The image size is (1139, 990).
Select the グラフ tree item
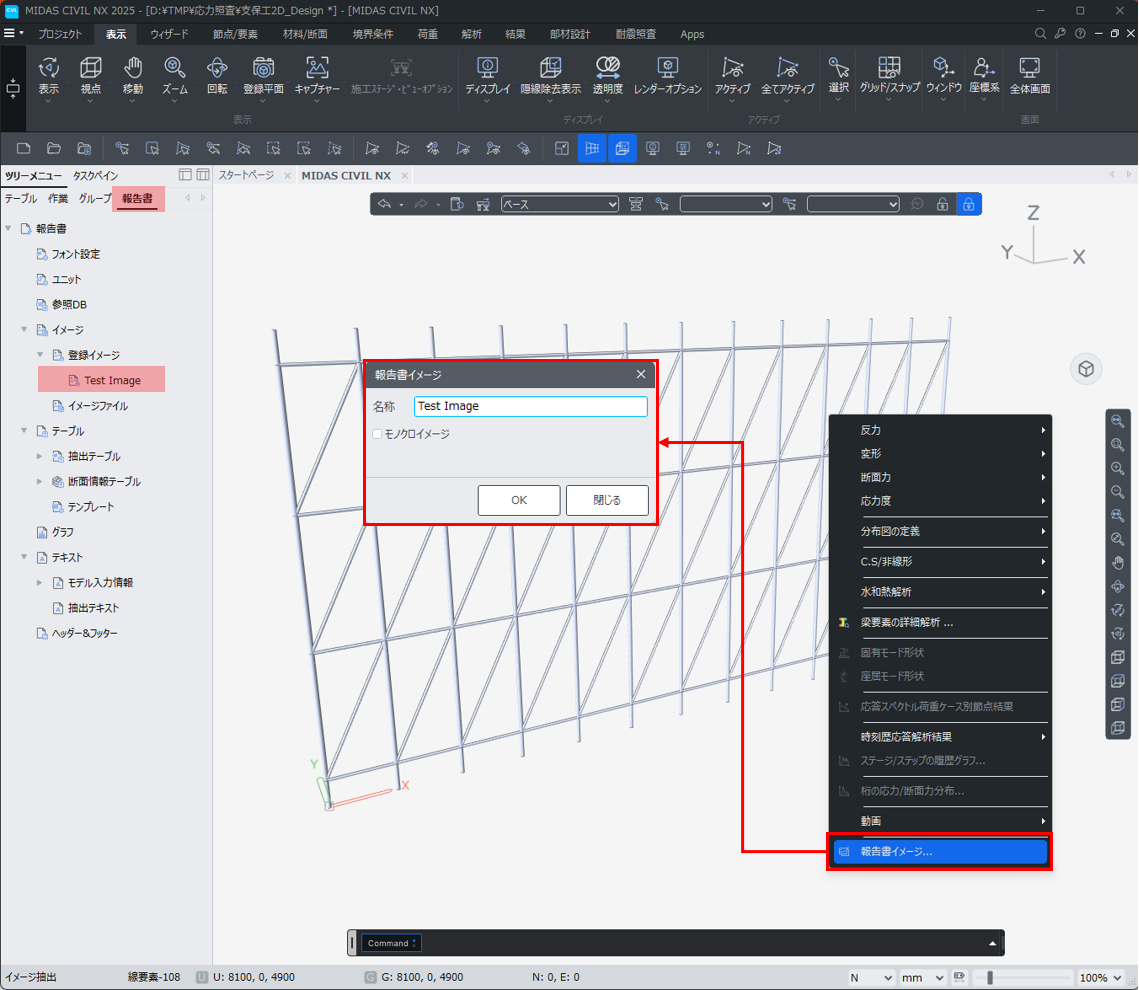tap(55, 532)
